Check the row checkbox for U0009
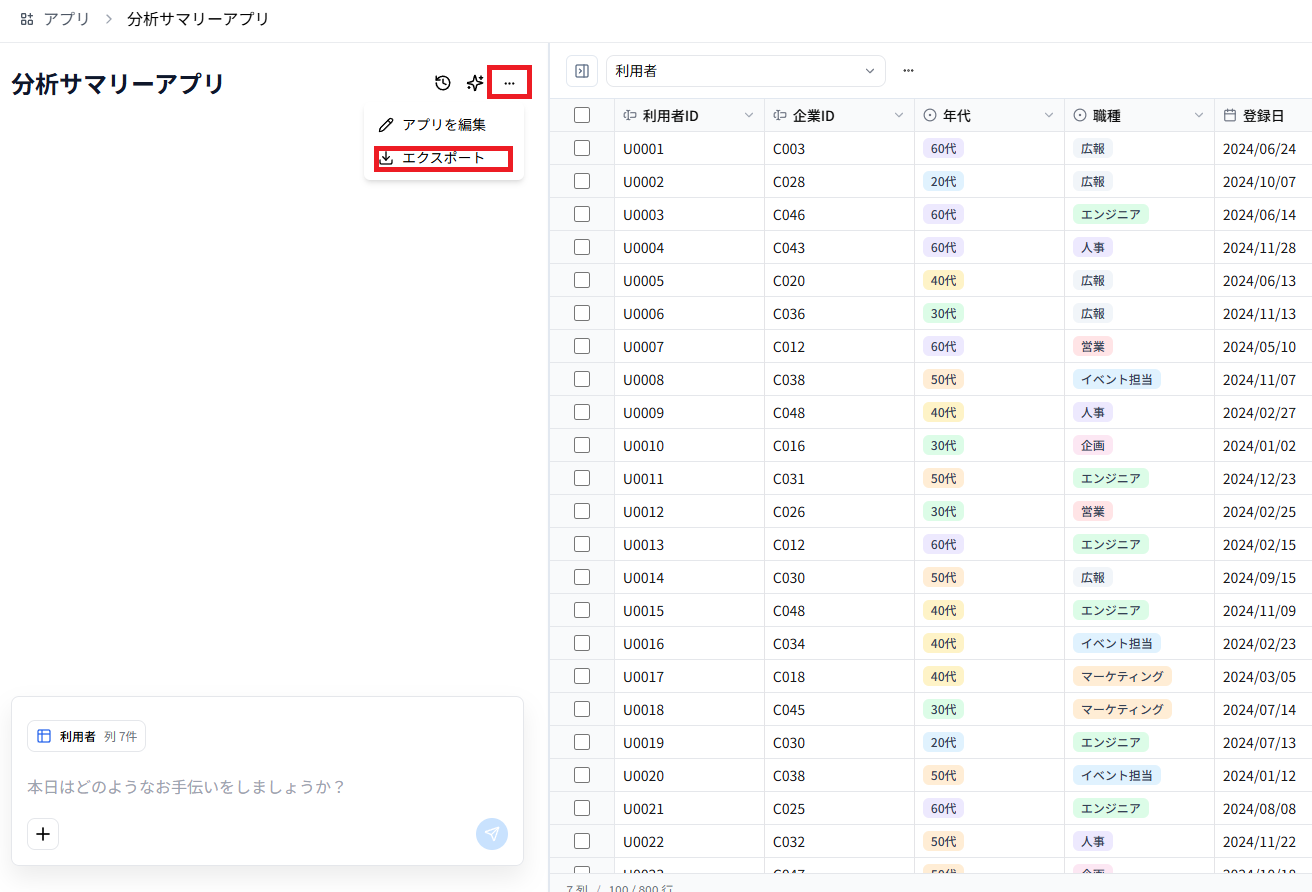This screenshot has width=1312, height=892. click(x=582, y=412)
